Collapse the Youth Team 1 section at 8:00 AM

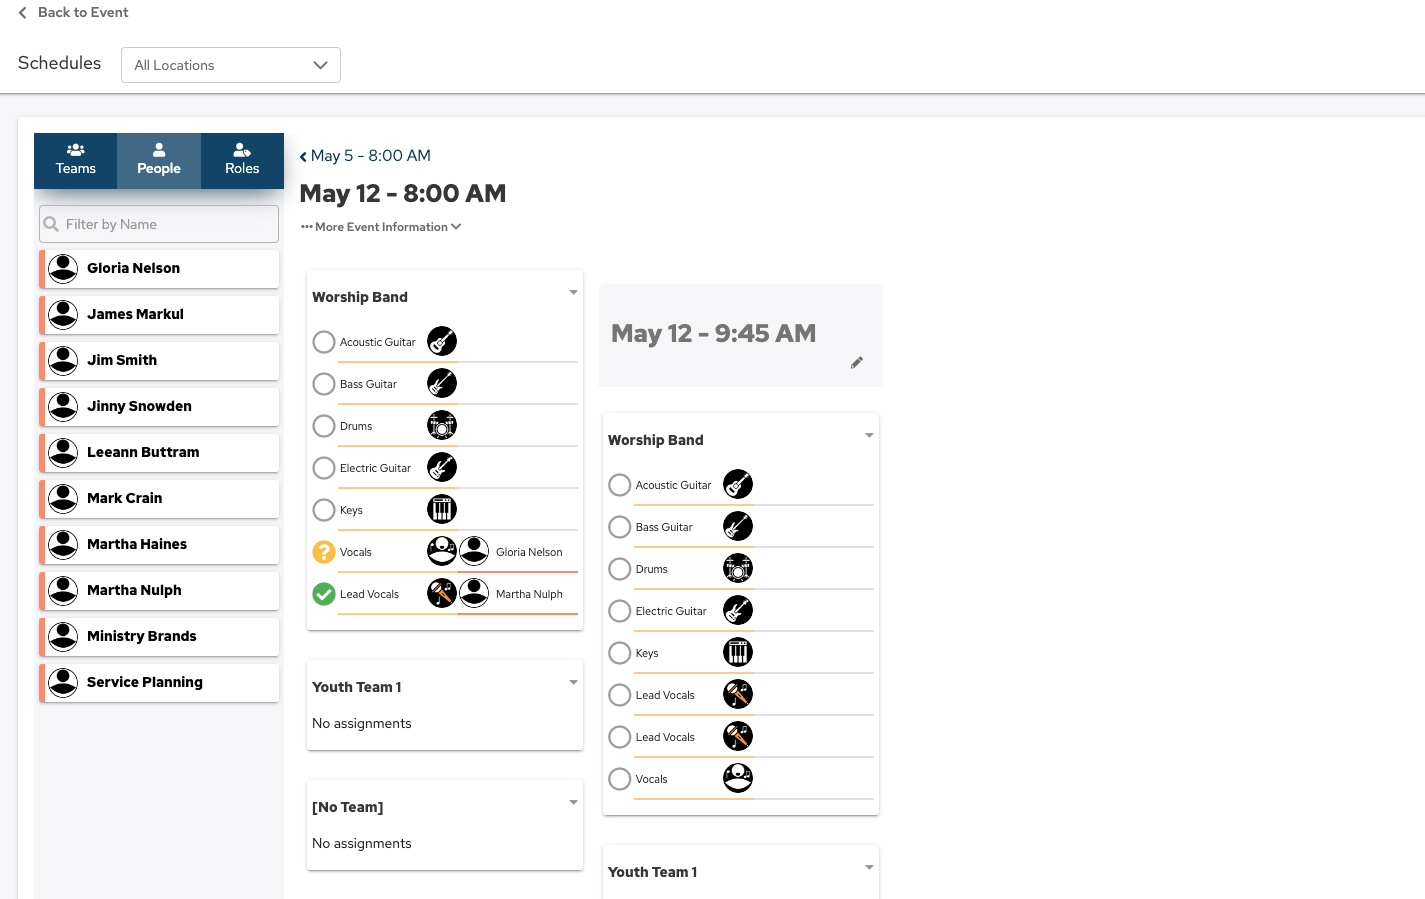573,683
